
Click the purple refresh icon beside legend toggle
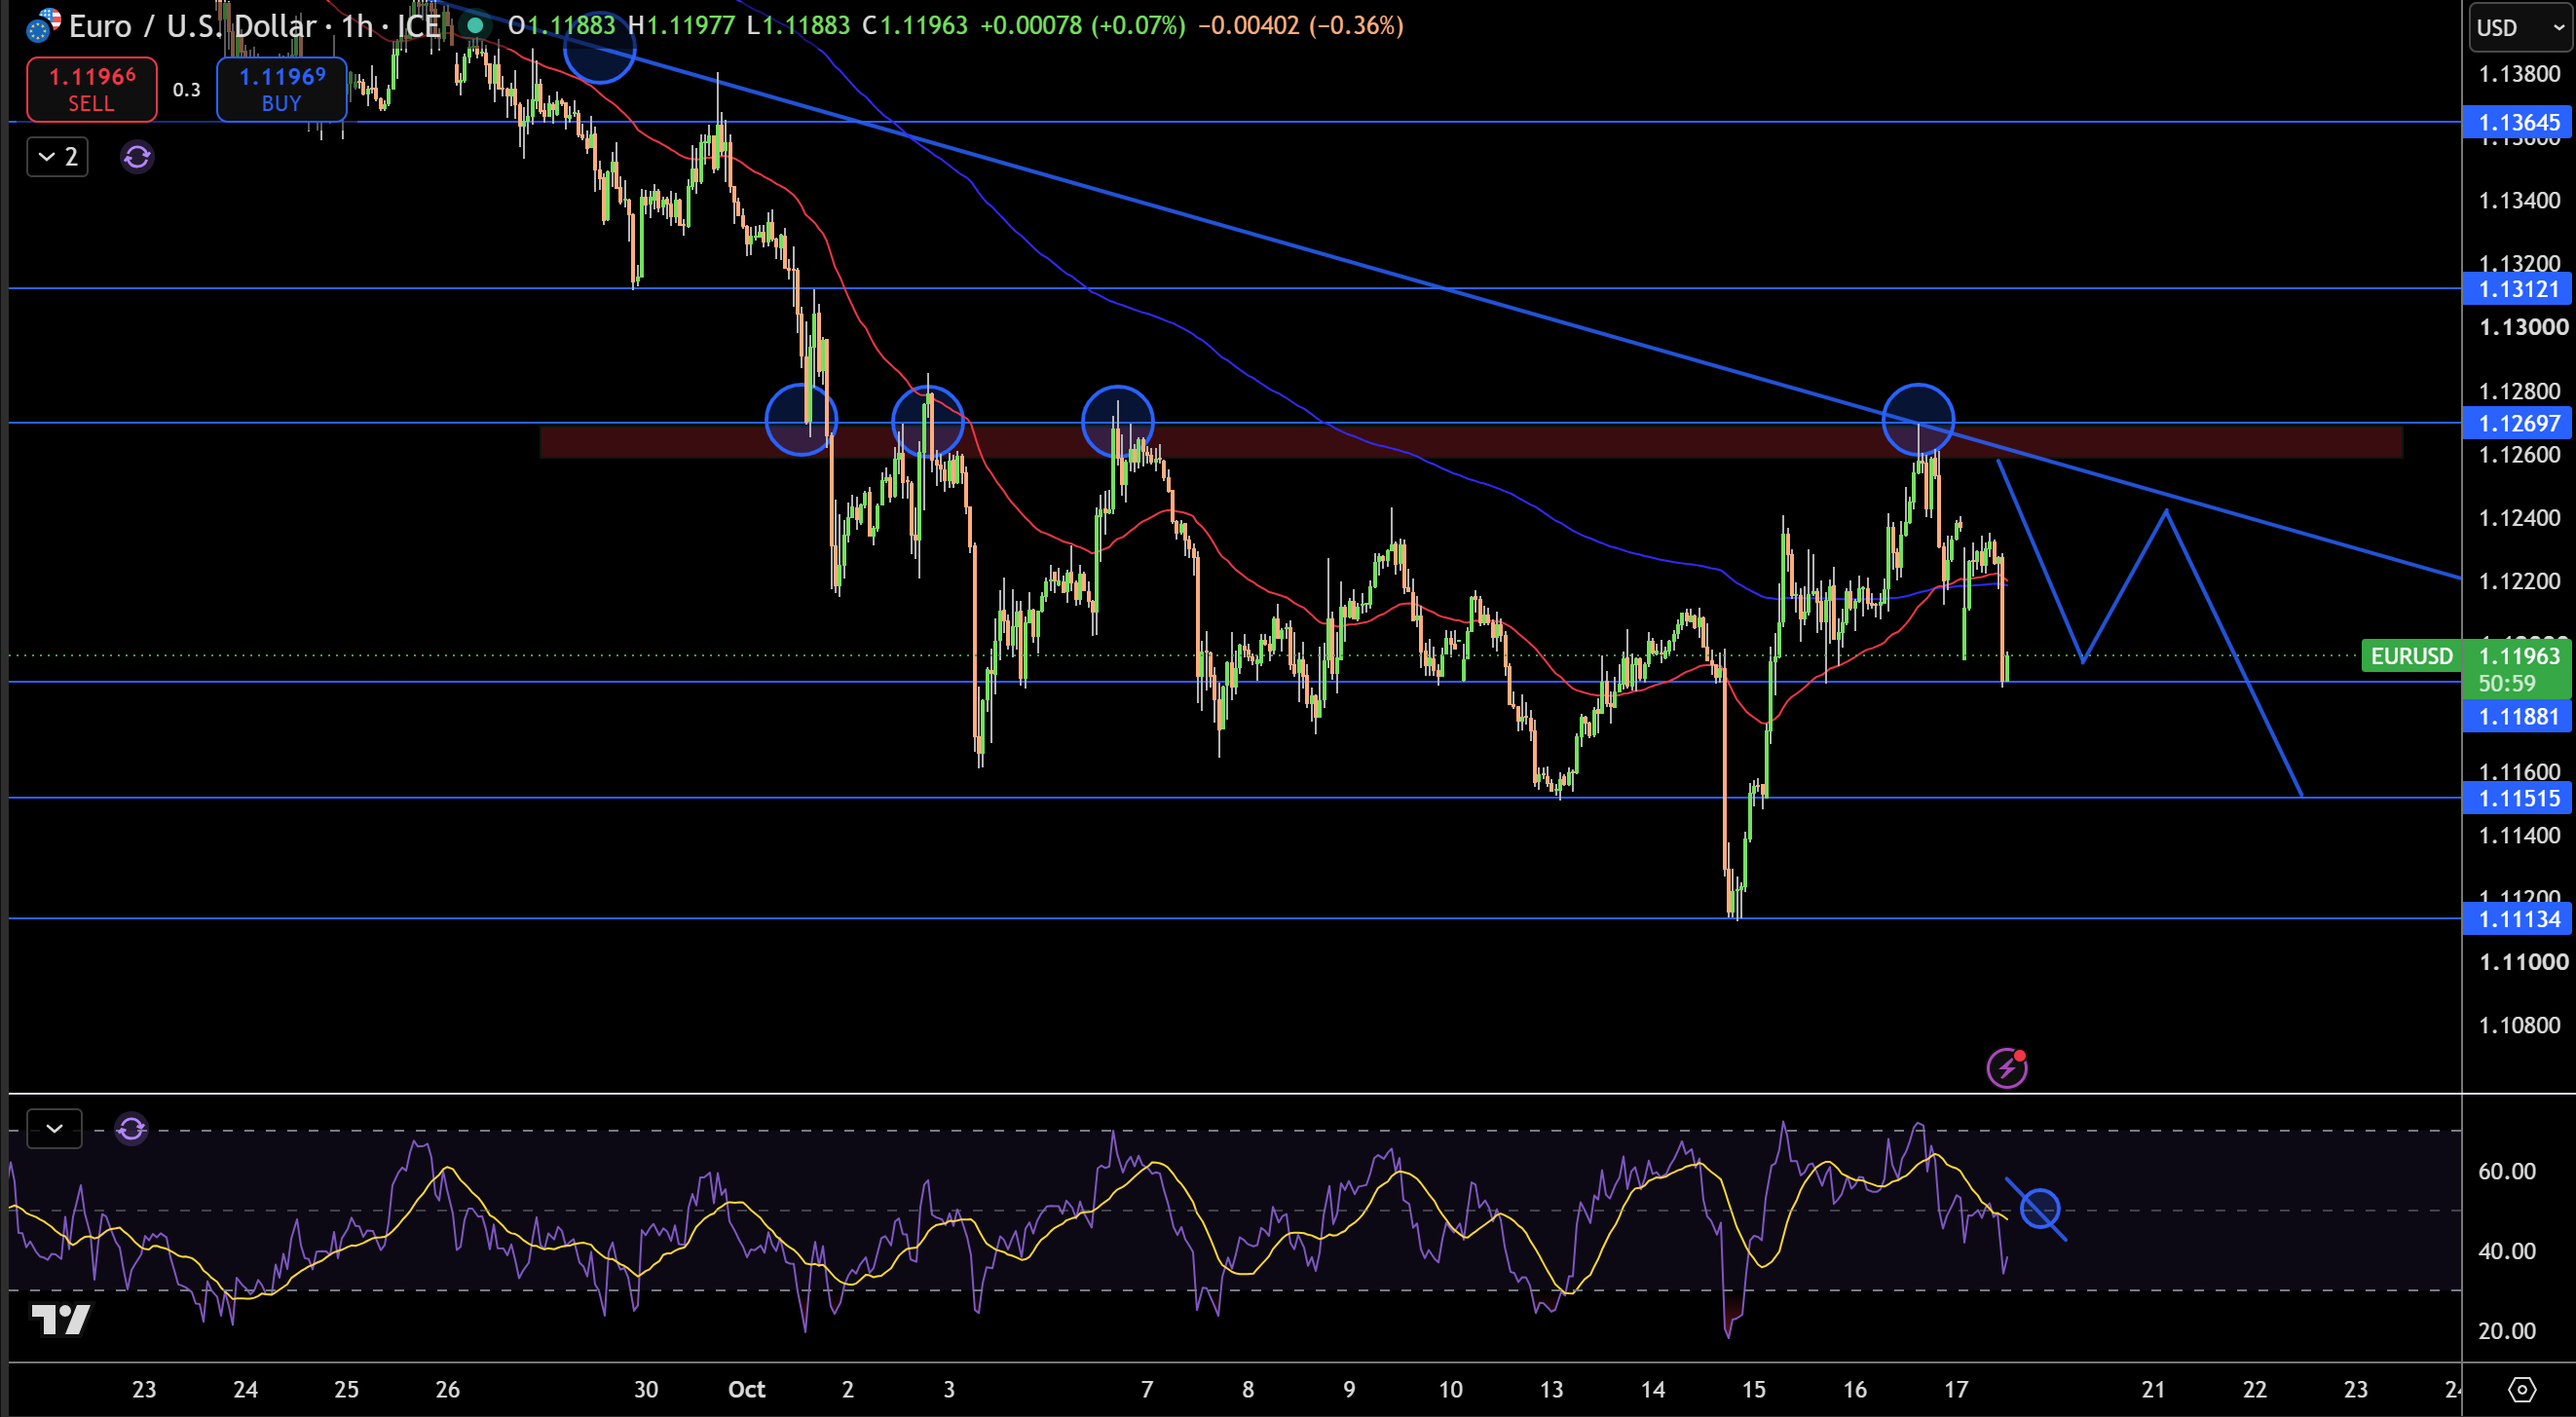[137, 157]
